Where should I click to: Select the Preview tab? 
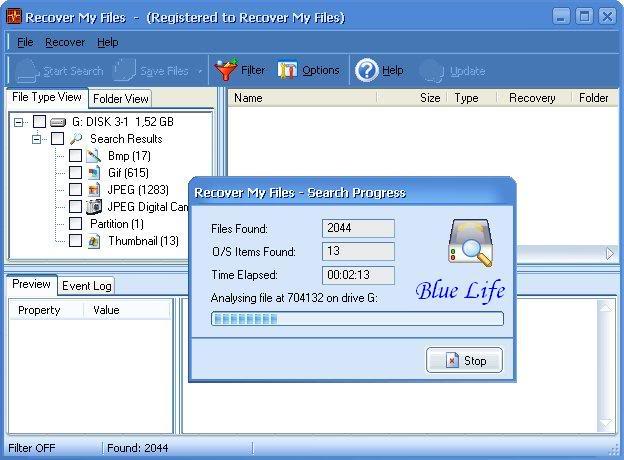(x=31, y=284)
